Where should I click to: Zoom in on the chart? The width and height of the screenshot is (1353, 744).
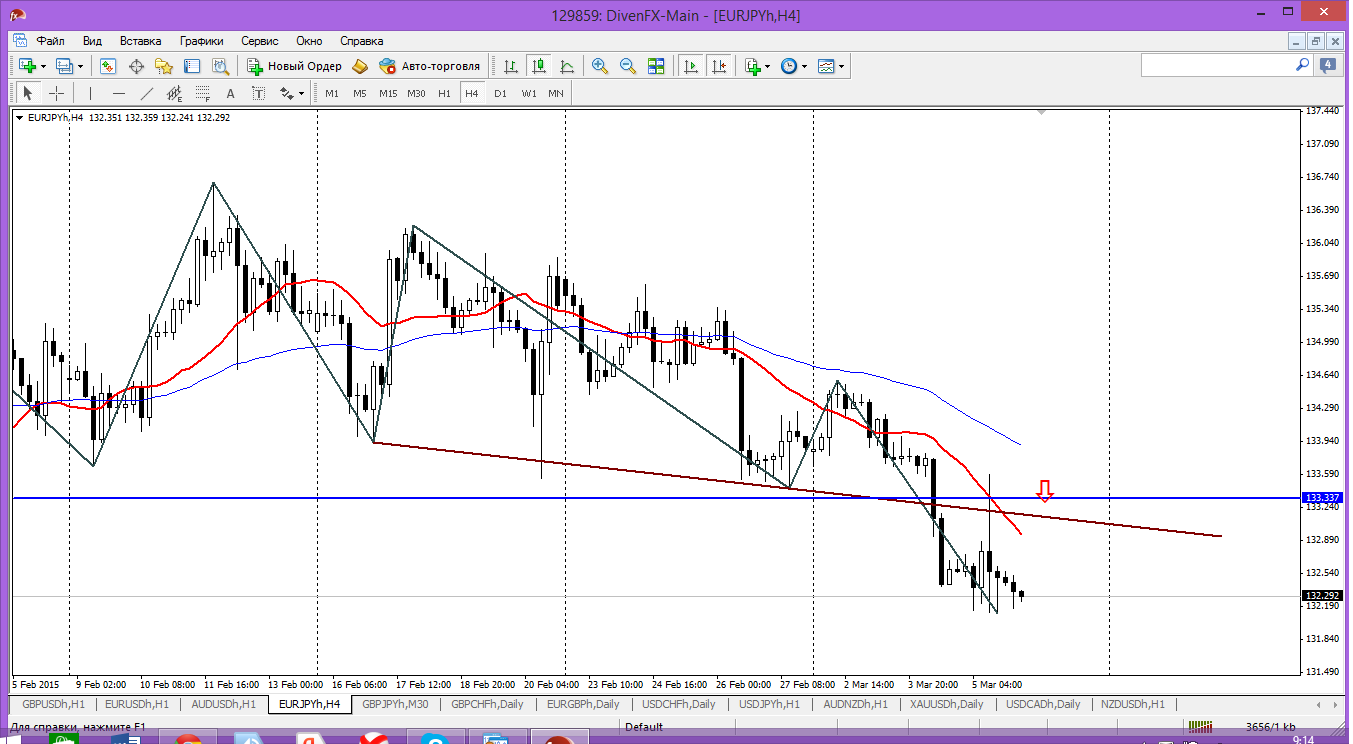click(x=600, y=66)
